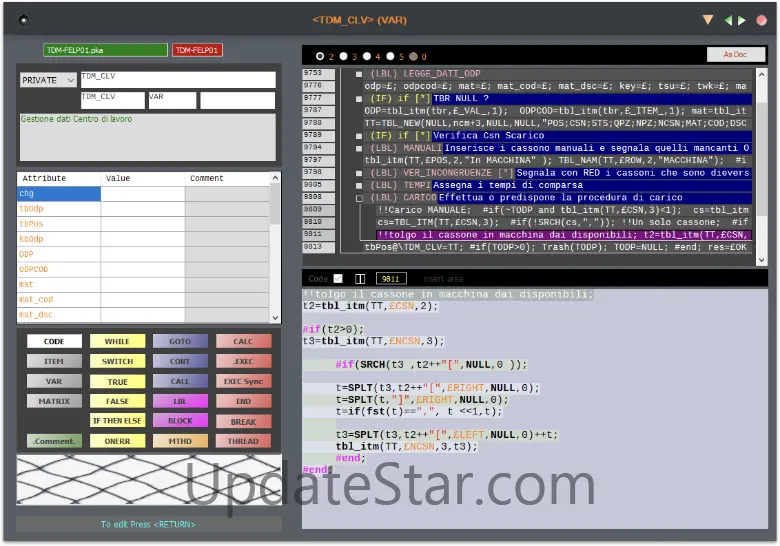Toggle the Code checkbox

tap(338, 278)
